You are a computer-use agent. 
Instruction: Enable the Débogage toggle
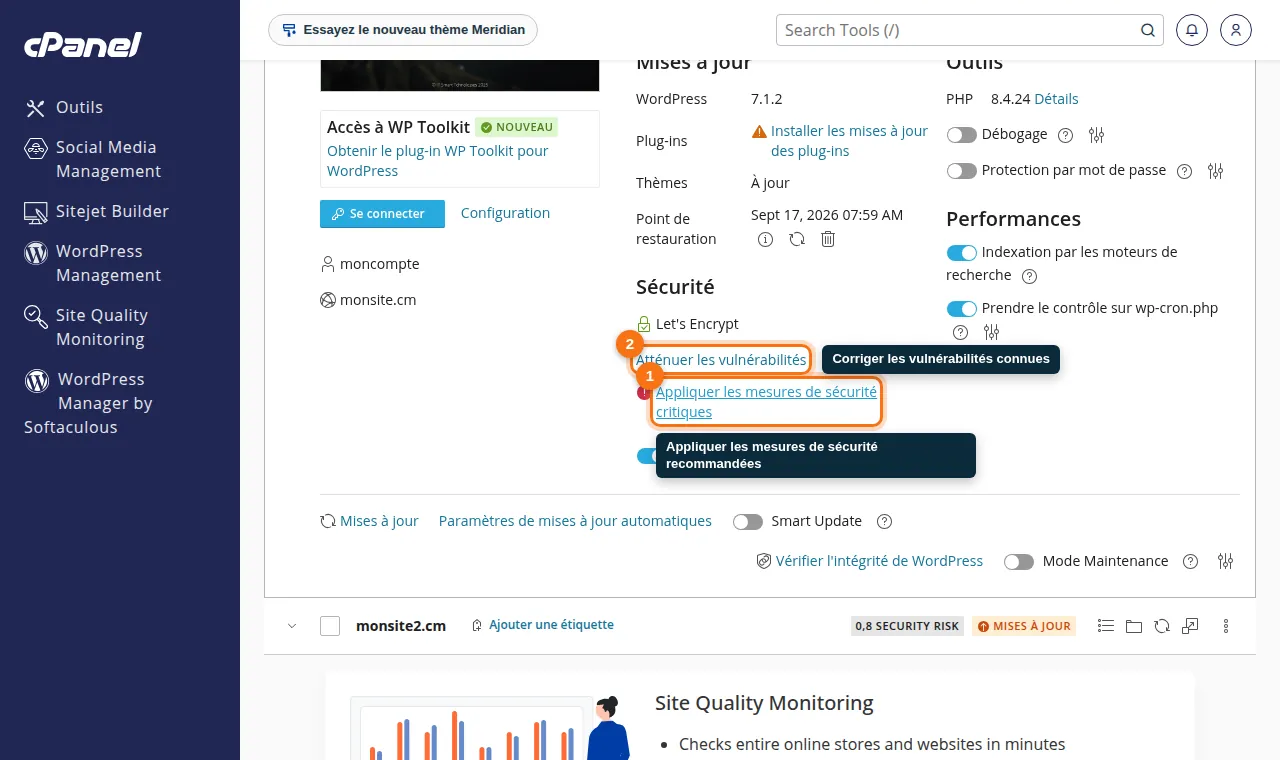(961, 135)
